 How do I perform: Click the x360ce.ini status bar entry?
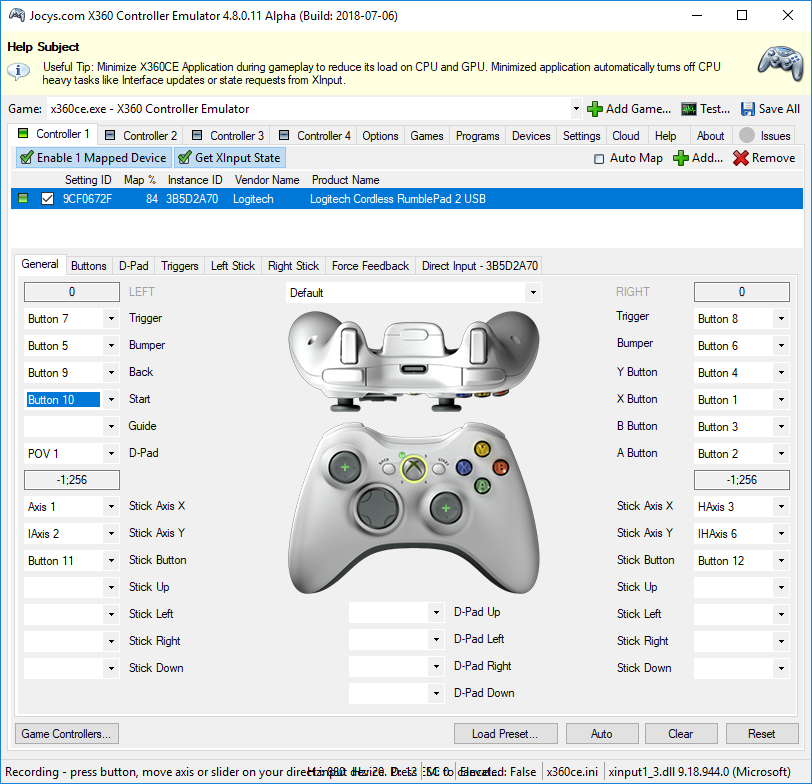[x=572, y=772]
